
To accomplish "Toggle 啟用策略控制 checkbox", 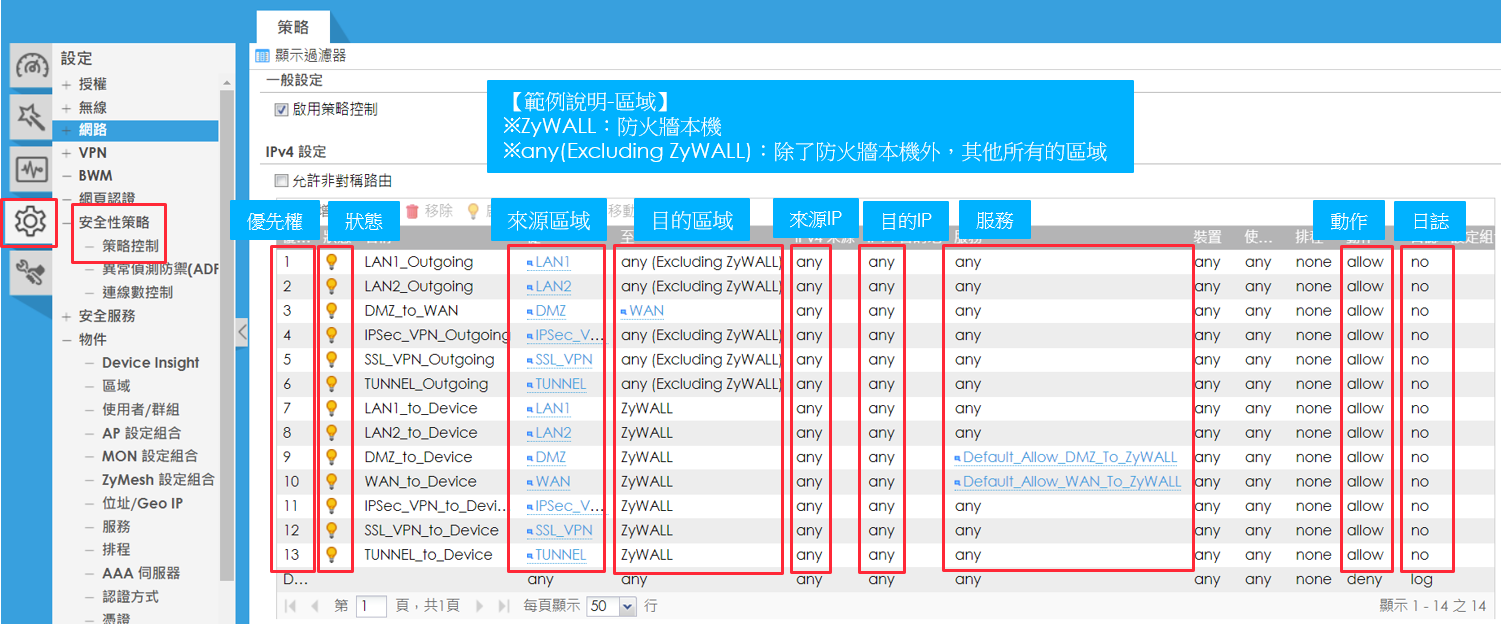I will [281, 109].
